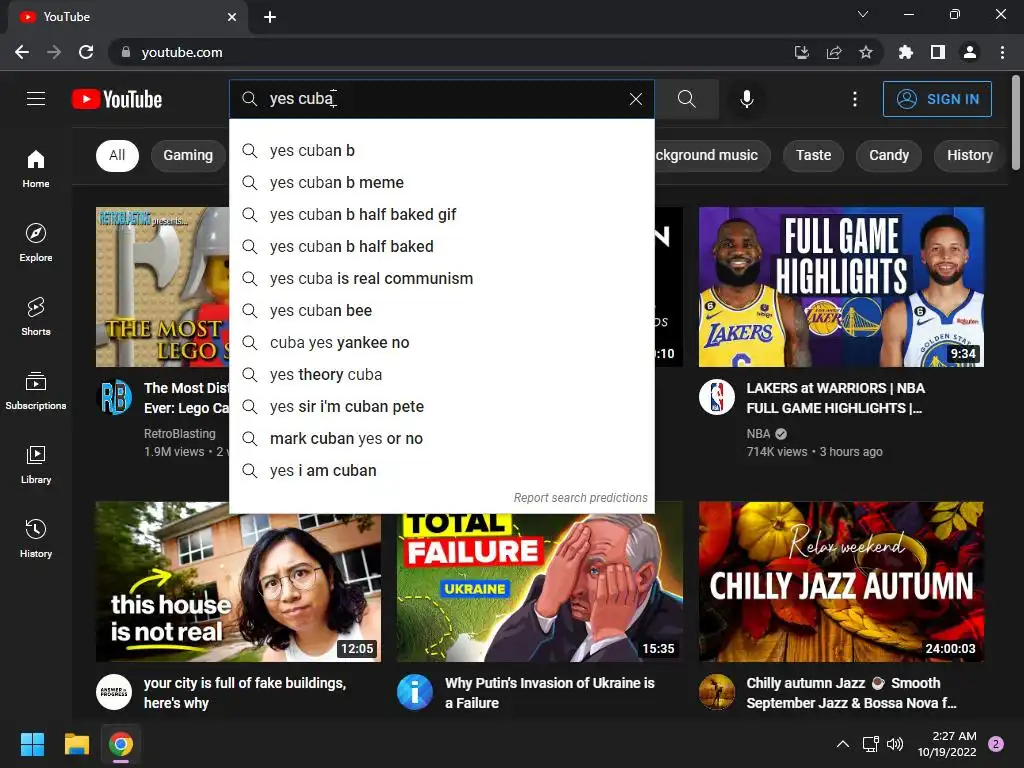
Task: Open the Chrome extensions puzzle icon
Action: (905, 52)
